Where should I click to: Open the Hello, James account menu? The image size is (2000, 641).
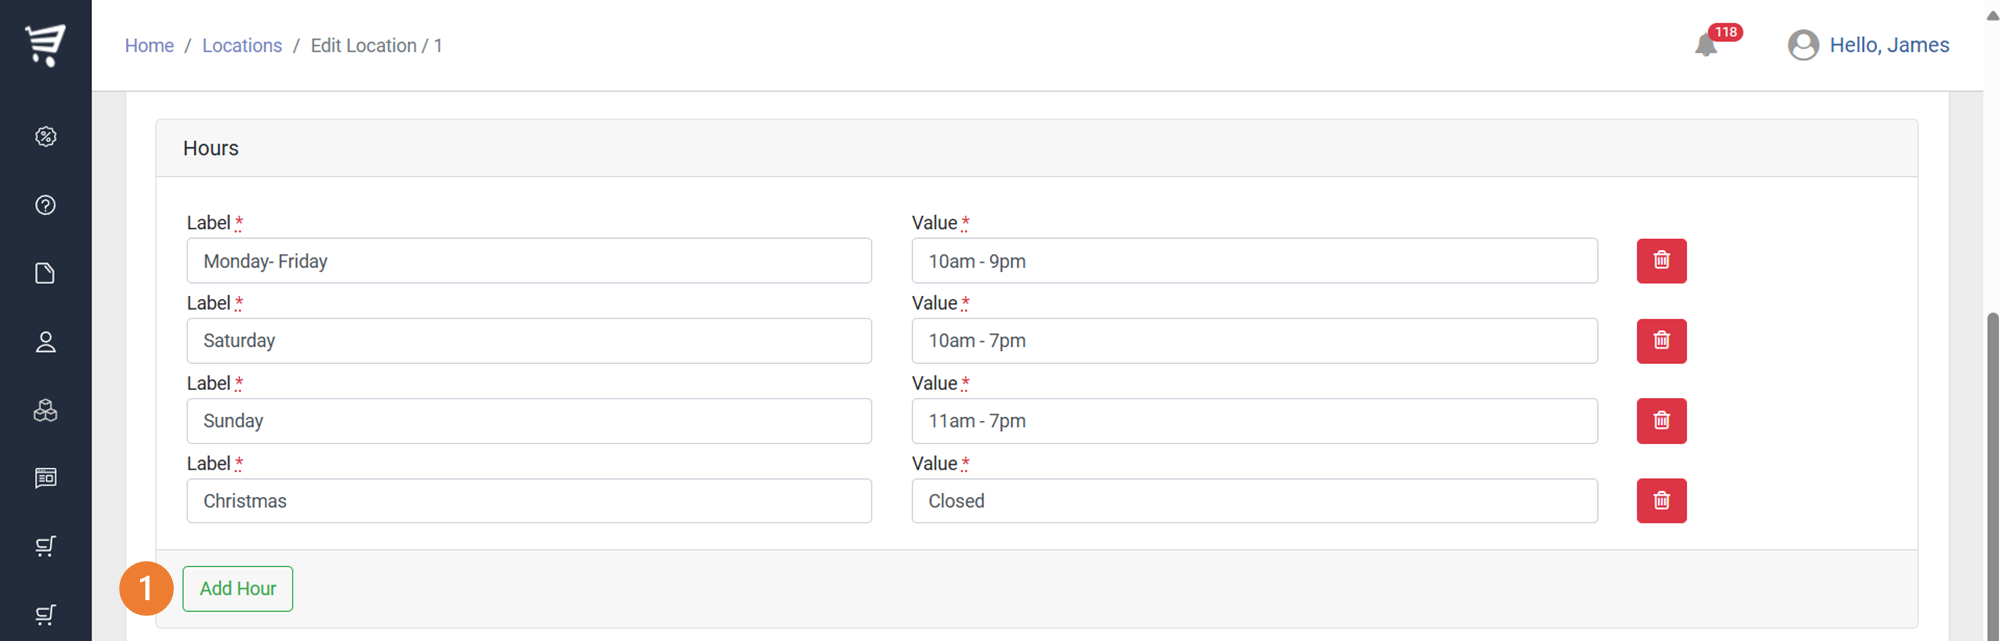click(1868, 45)
